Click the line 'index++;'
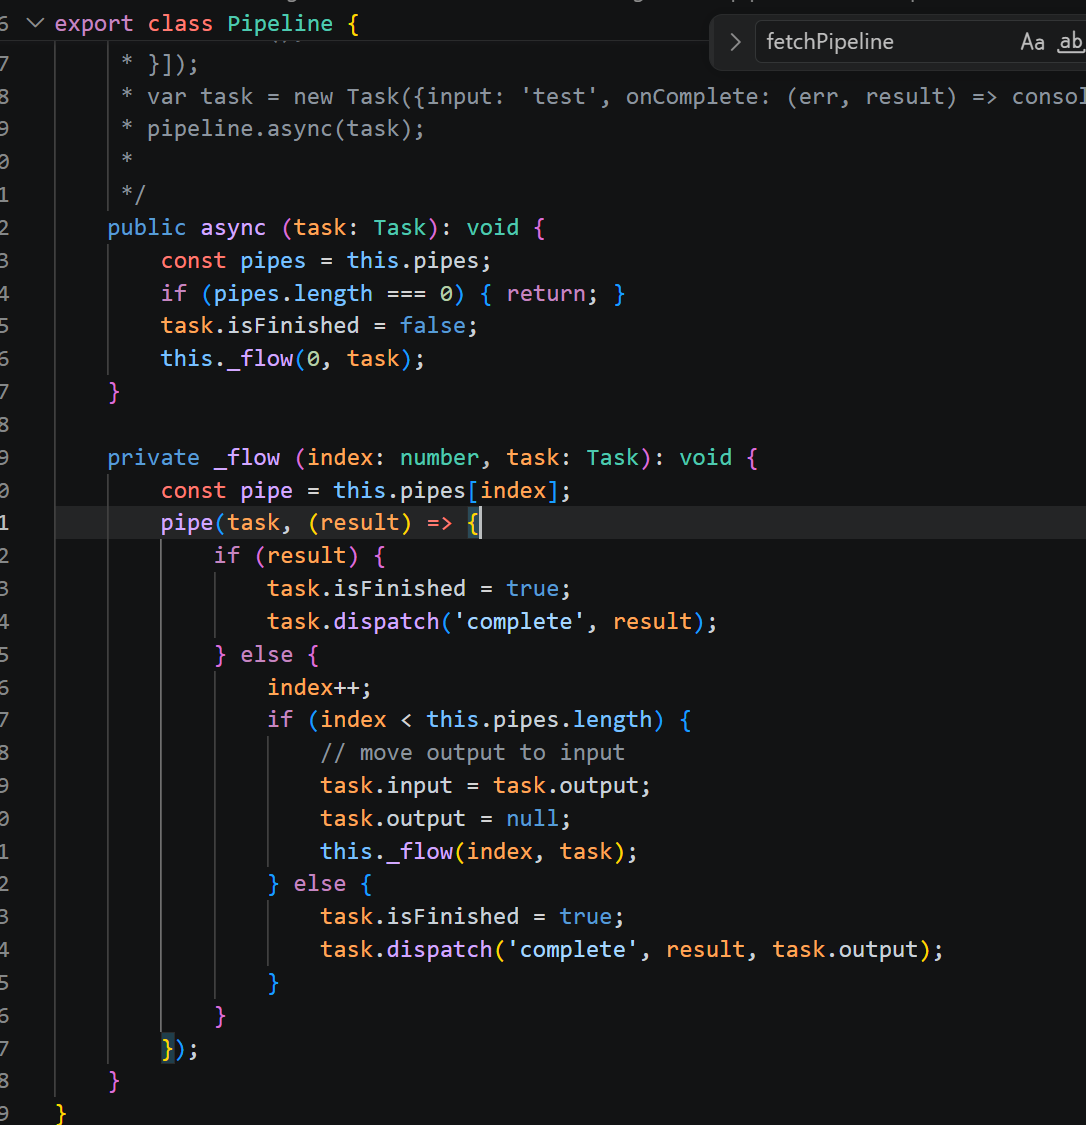 319,687
